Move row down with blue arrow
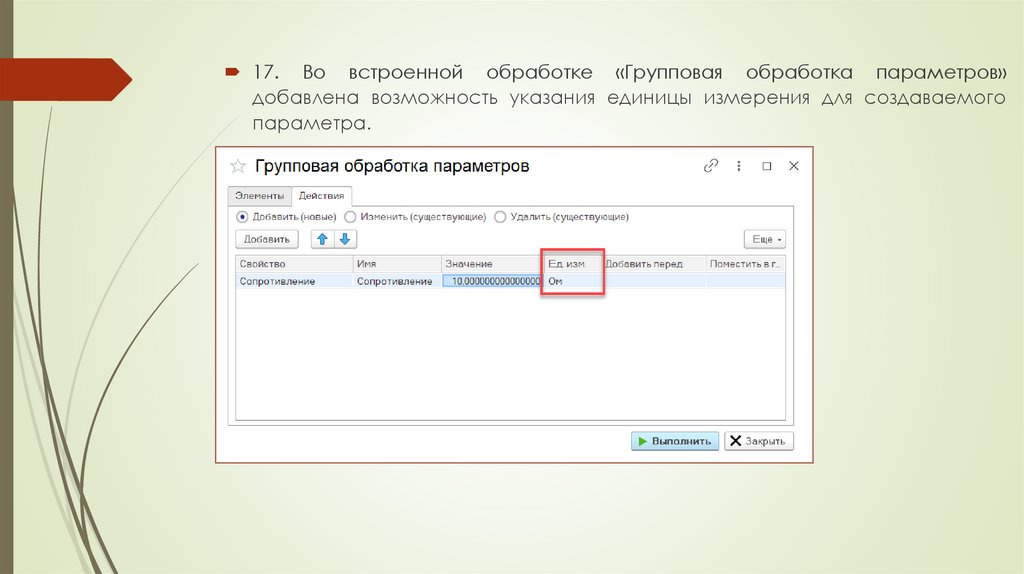The width and height of the screenshot is (1024, 574). (345, 239)
